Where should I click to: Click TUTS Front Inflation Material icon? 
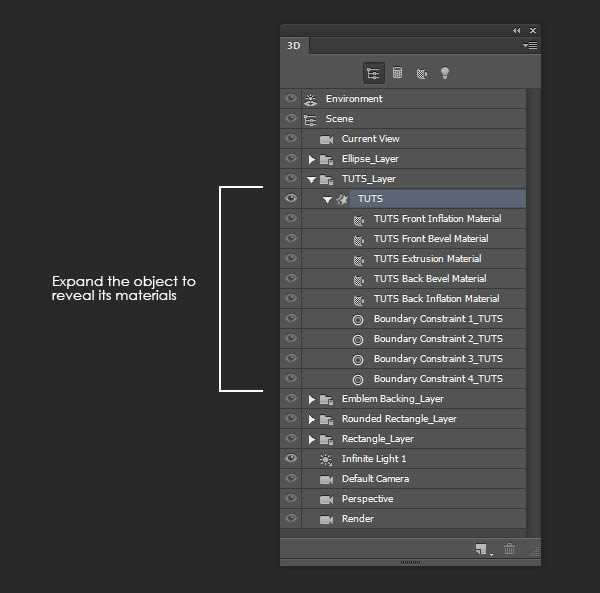[359, 220]
